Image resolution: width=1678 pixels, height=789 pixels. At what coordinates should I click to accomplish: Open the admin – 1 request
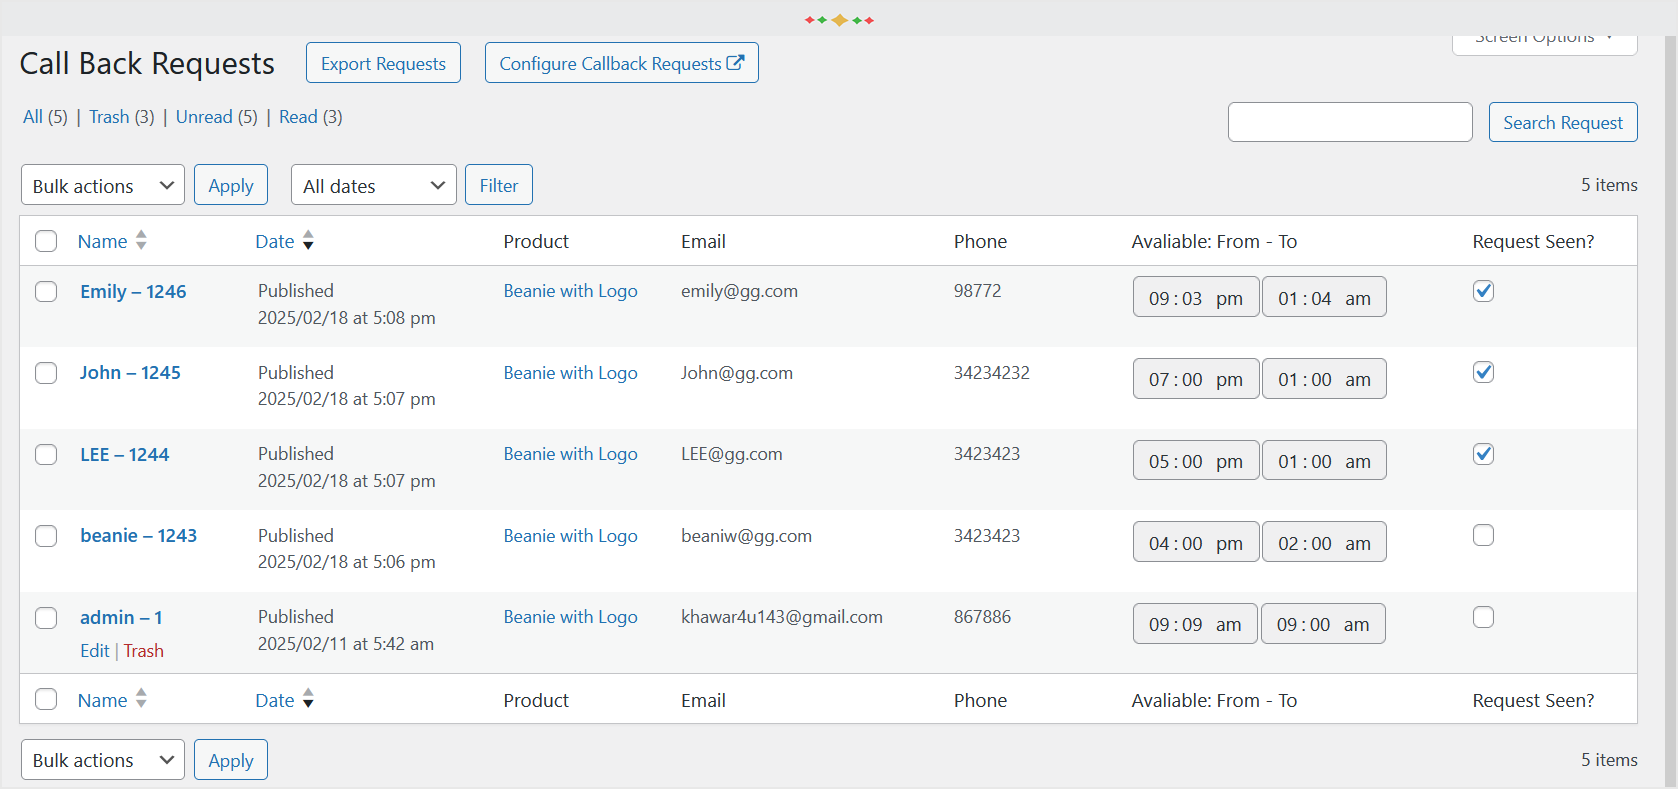pyautogui.click(x=121, y=618)
